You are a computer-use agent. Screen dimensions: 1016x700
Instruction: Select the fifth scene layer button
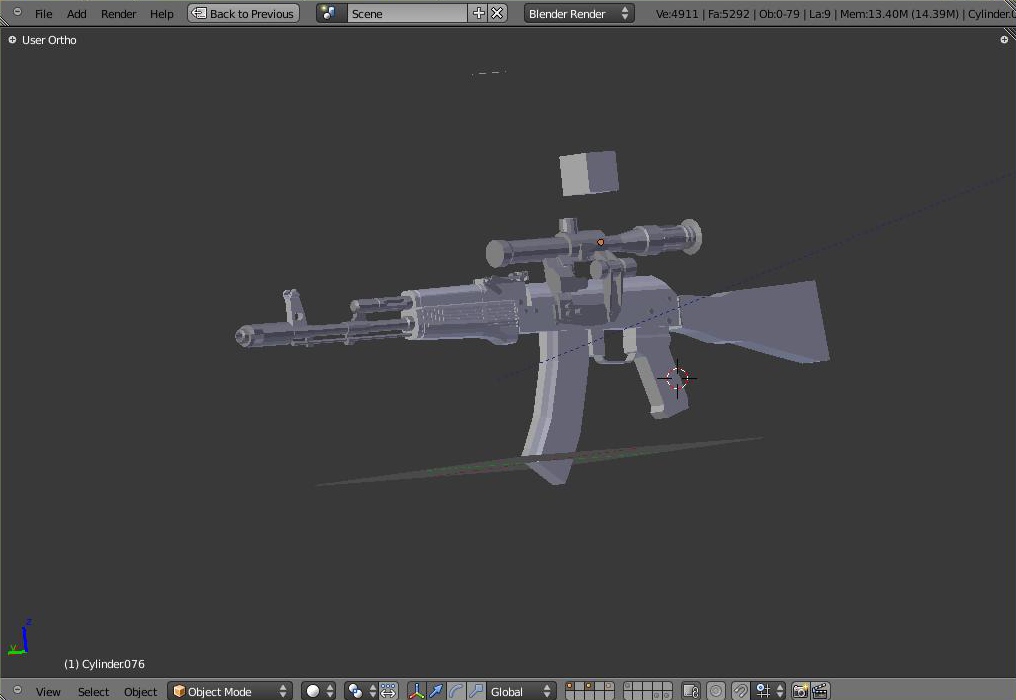coord(610,686)
